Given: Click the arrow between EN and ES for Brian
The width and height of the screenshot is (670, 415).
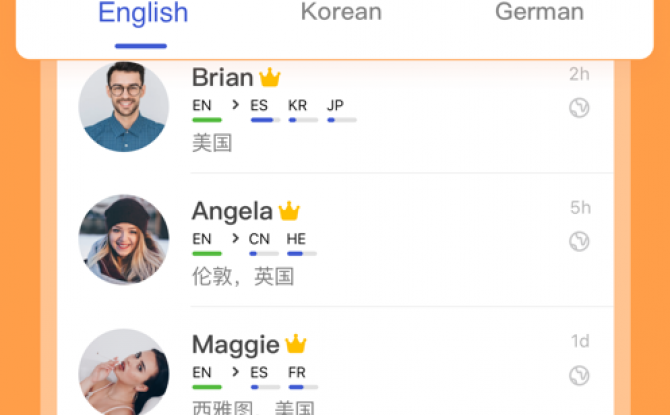Looking at the screenshot, I should [235, 105].
